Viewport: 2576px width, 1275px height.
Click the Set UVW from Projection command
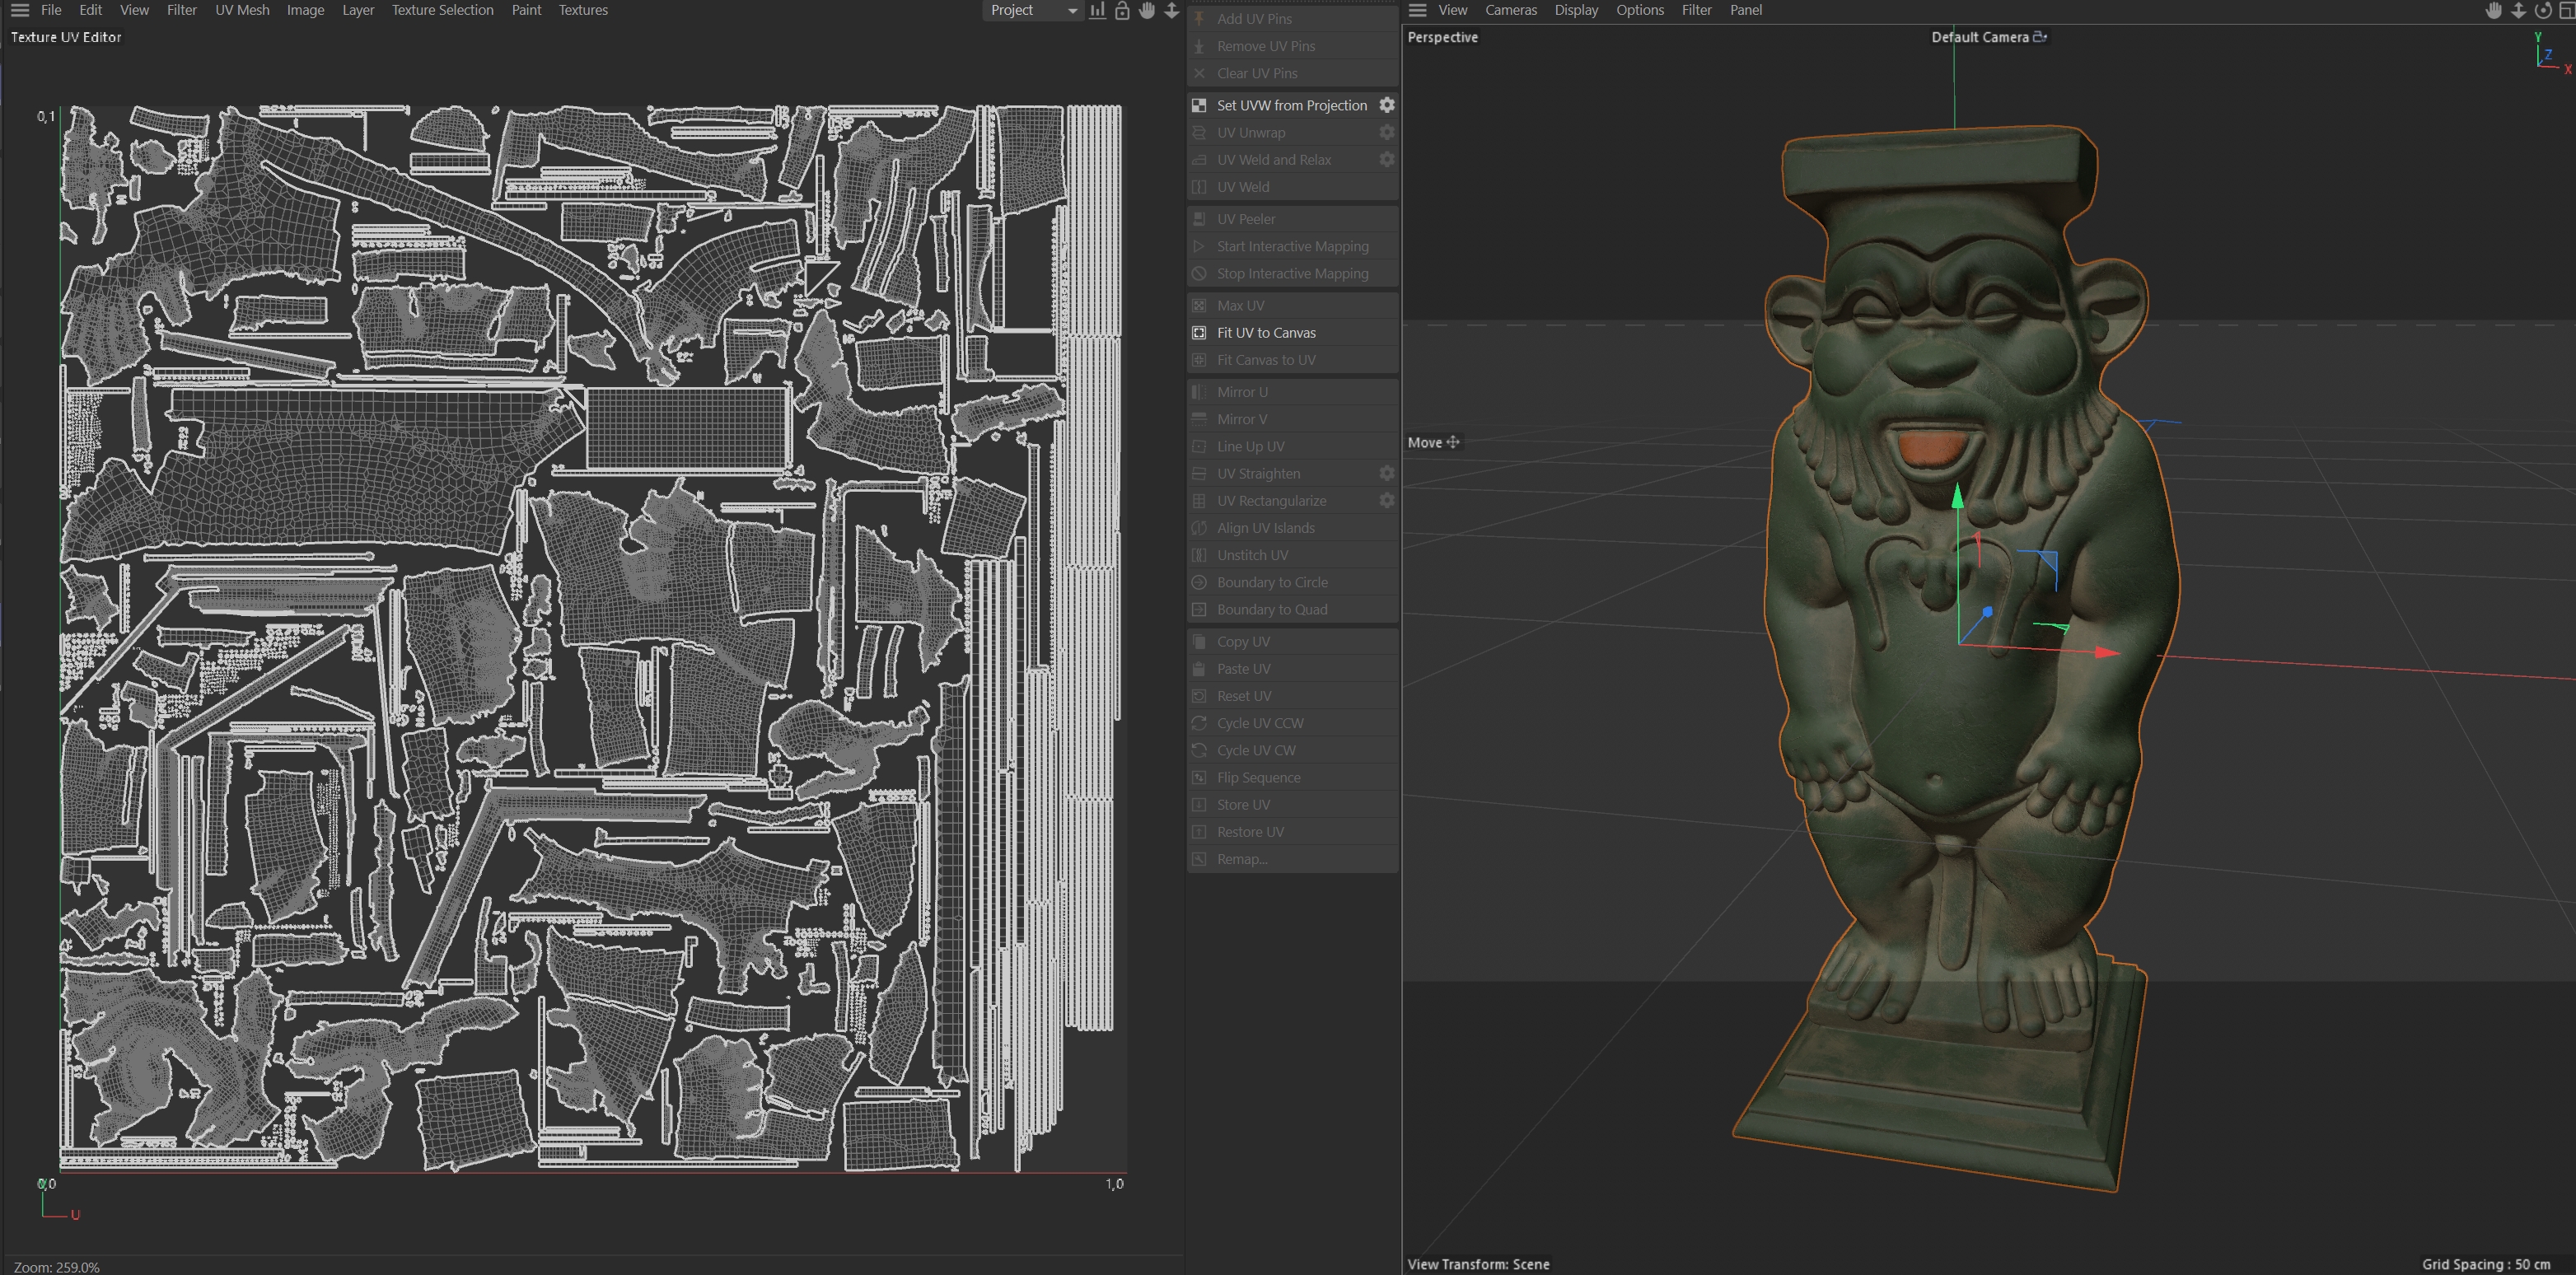click(x=1291, y=105)
